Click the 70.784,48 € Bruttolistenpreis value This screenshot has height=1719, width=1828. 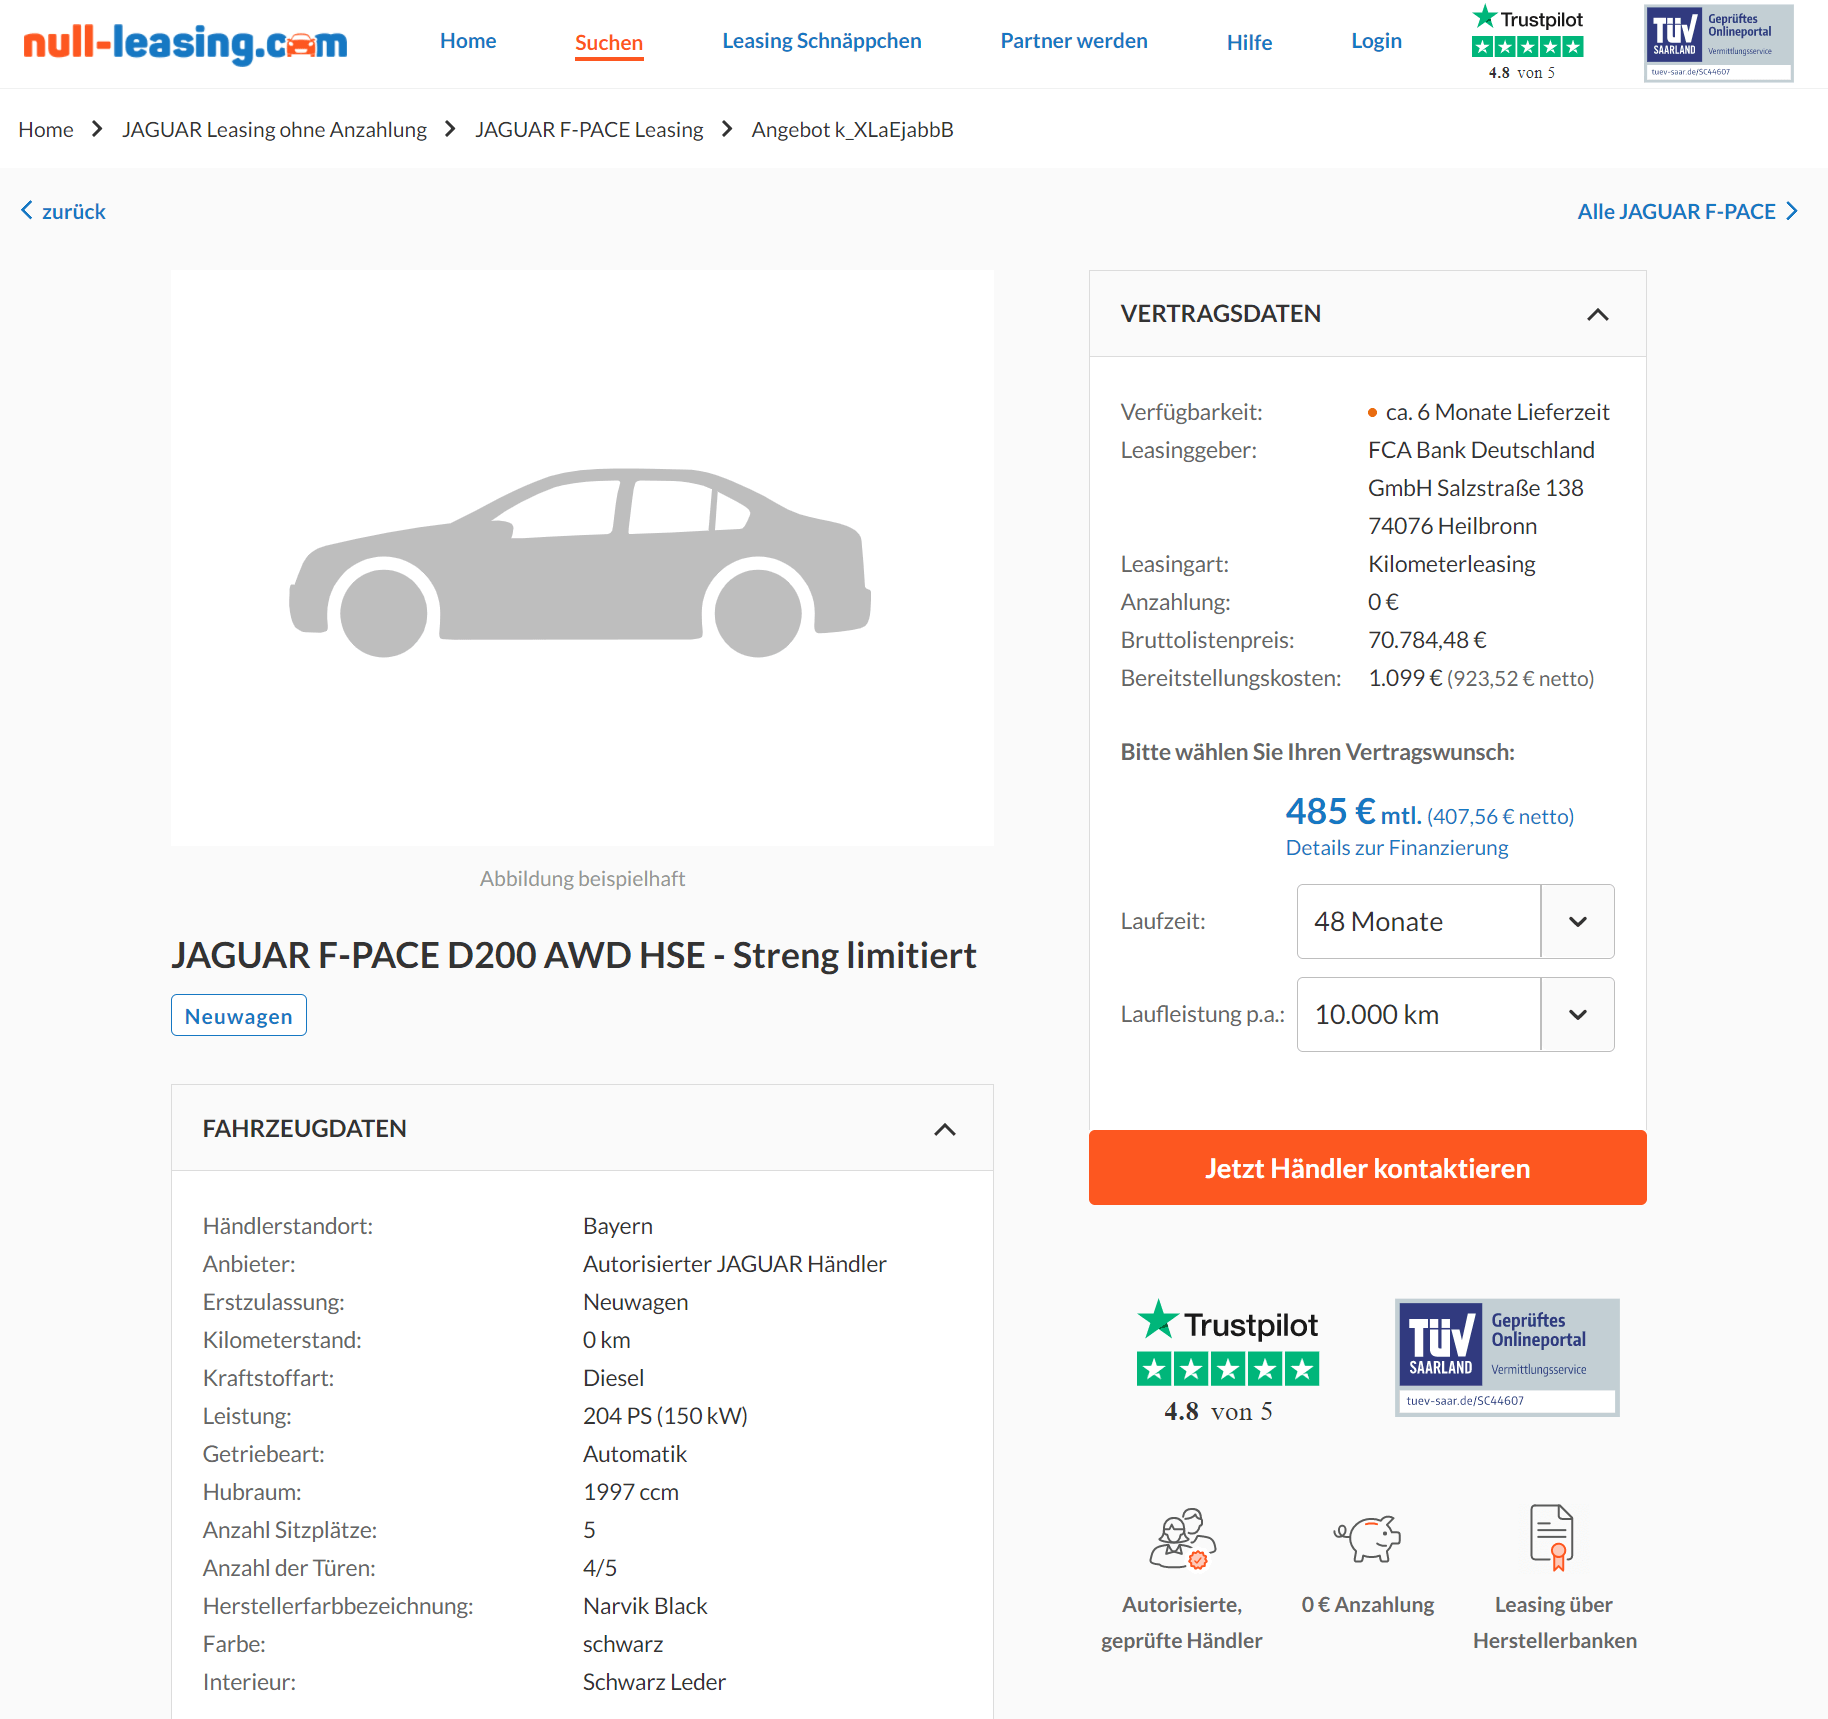pyautogui.click(x=1427, y=640)
